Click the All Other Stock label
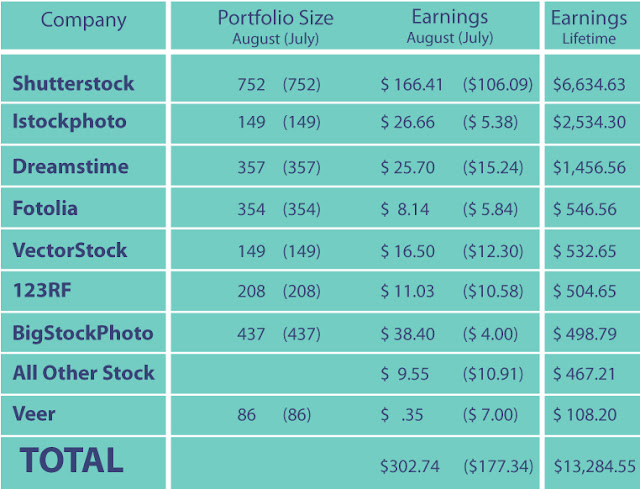Viewport: 640px width, 489px height. click(x=84, y=373)
